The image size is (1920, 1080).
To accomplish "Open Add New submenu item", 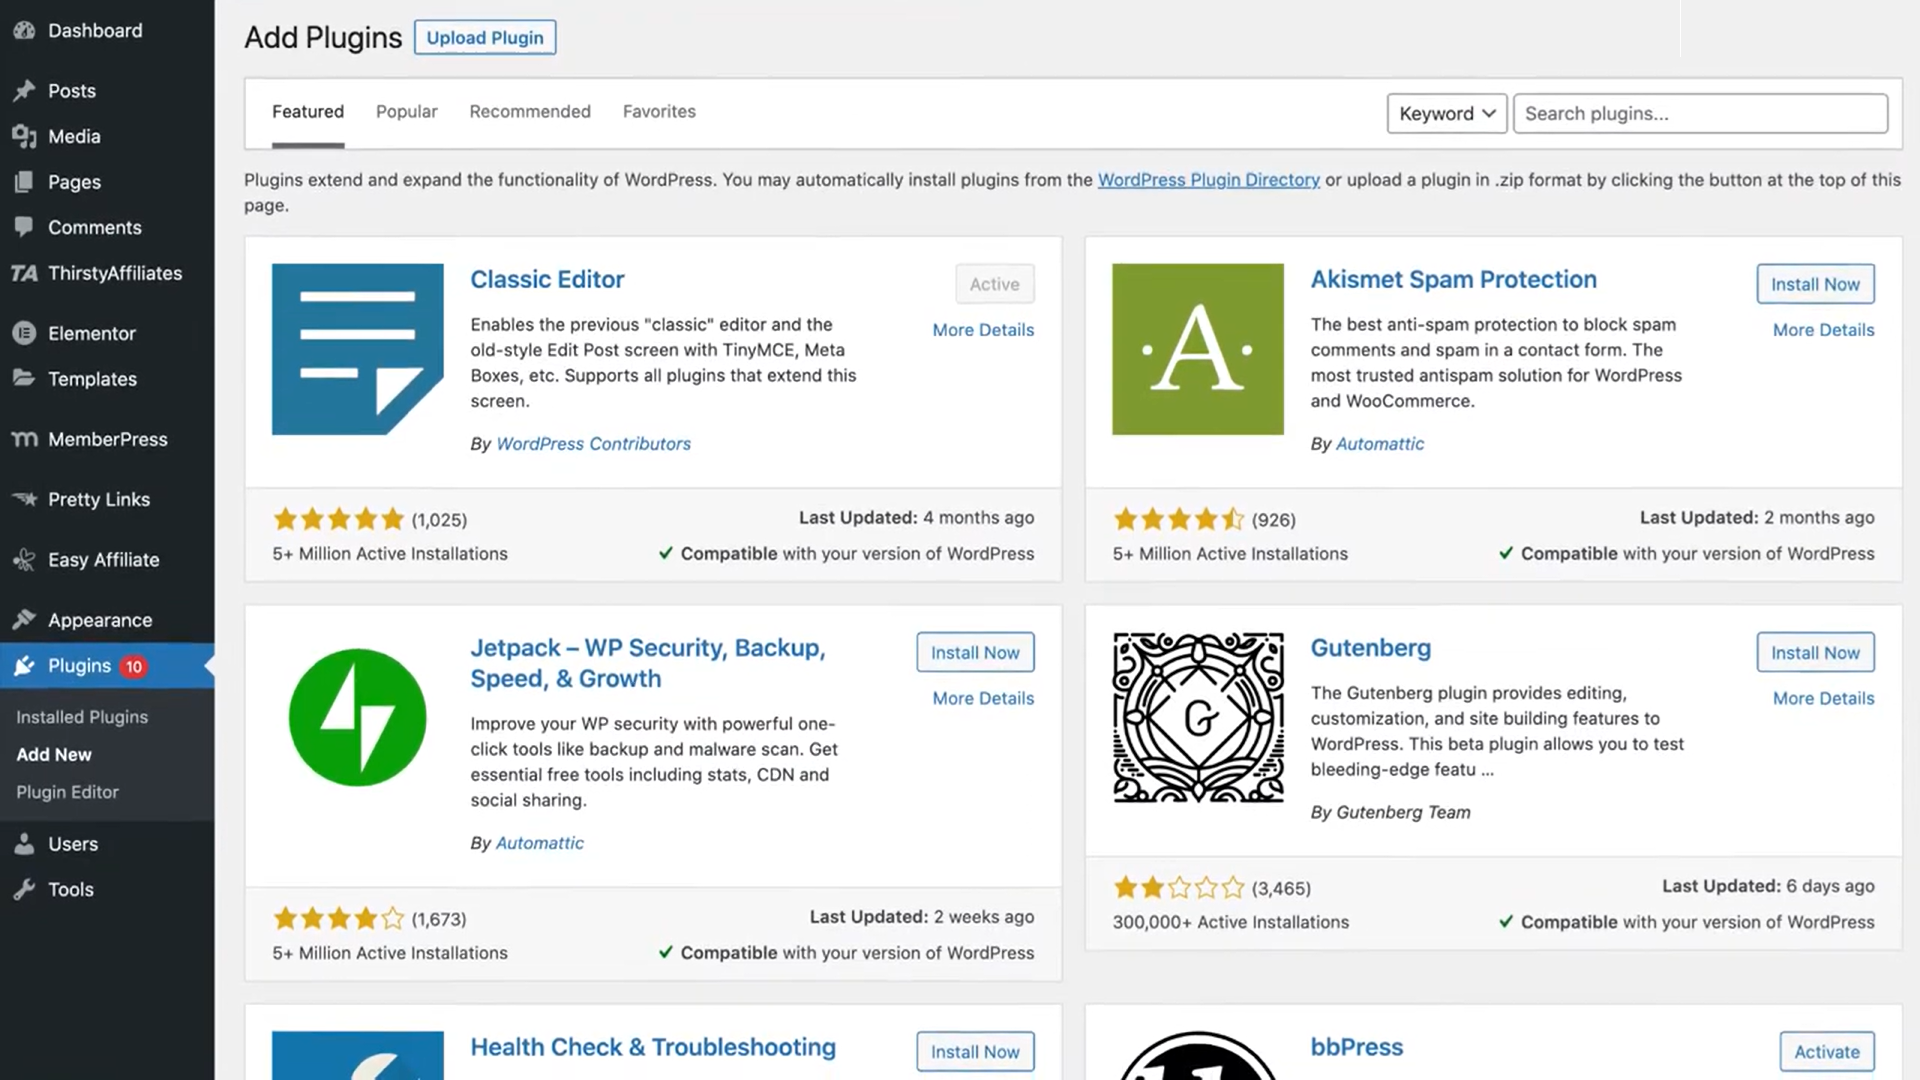I will pyautogui.click(x=54, y=755).
